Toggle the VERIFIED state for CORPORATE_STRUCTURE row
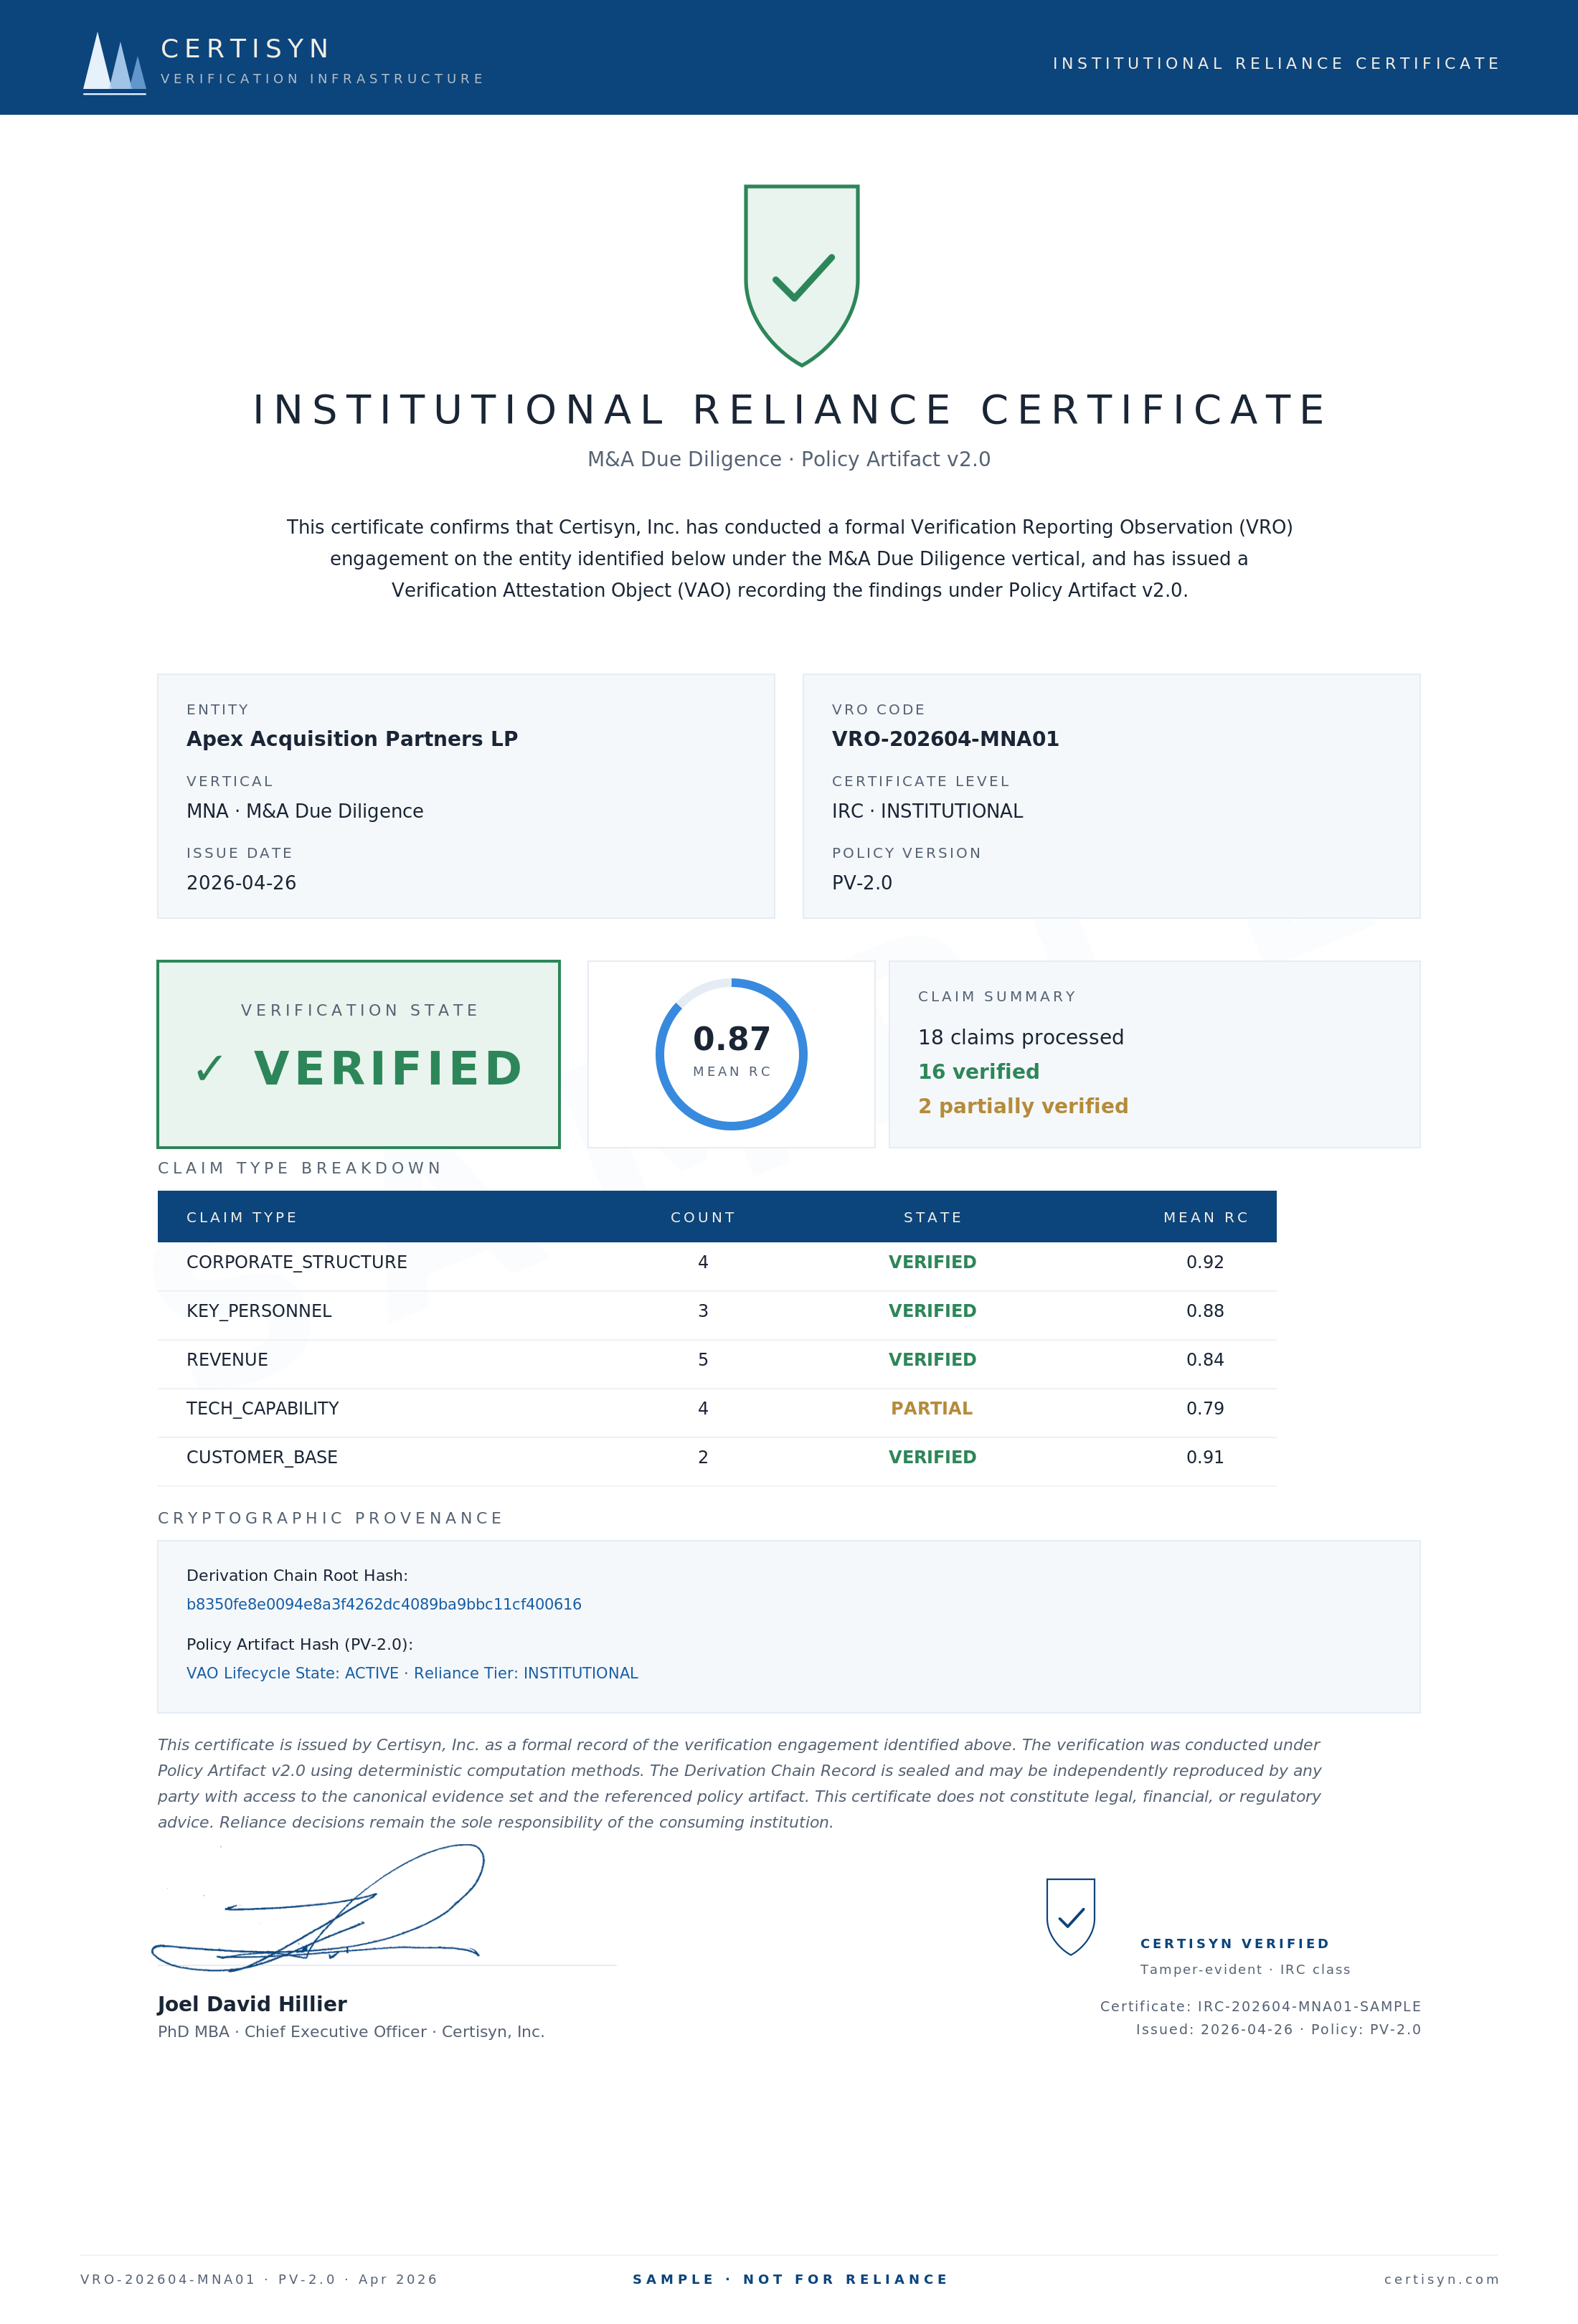 (x=932, y=1262)
